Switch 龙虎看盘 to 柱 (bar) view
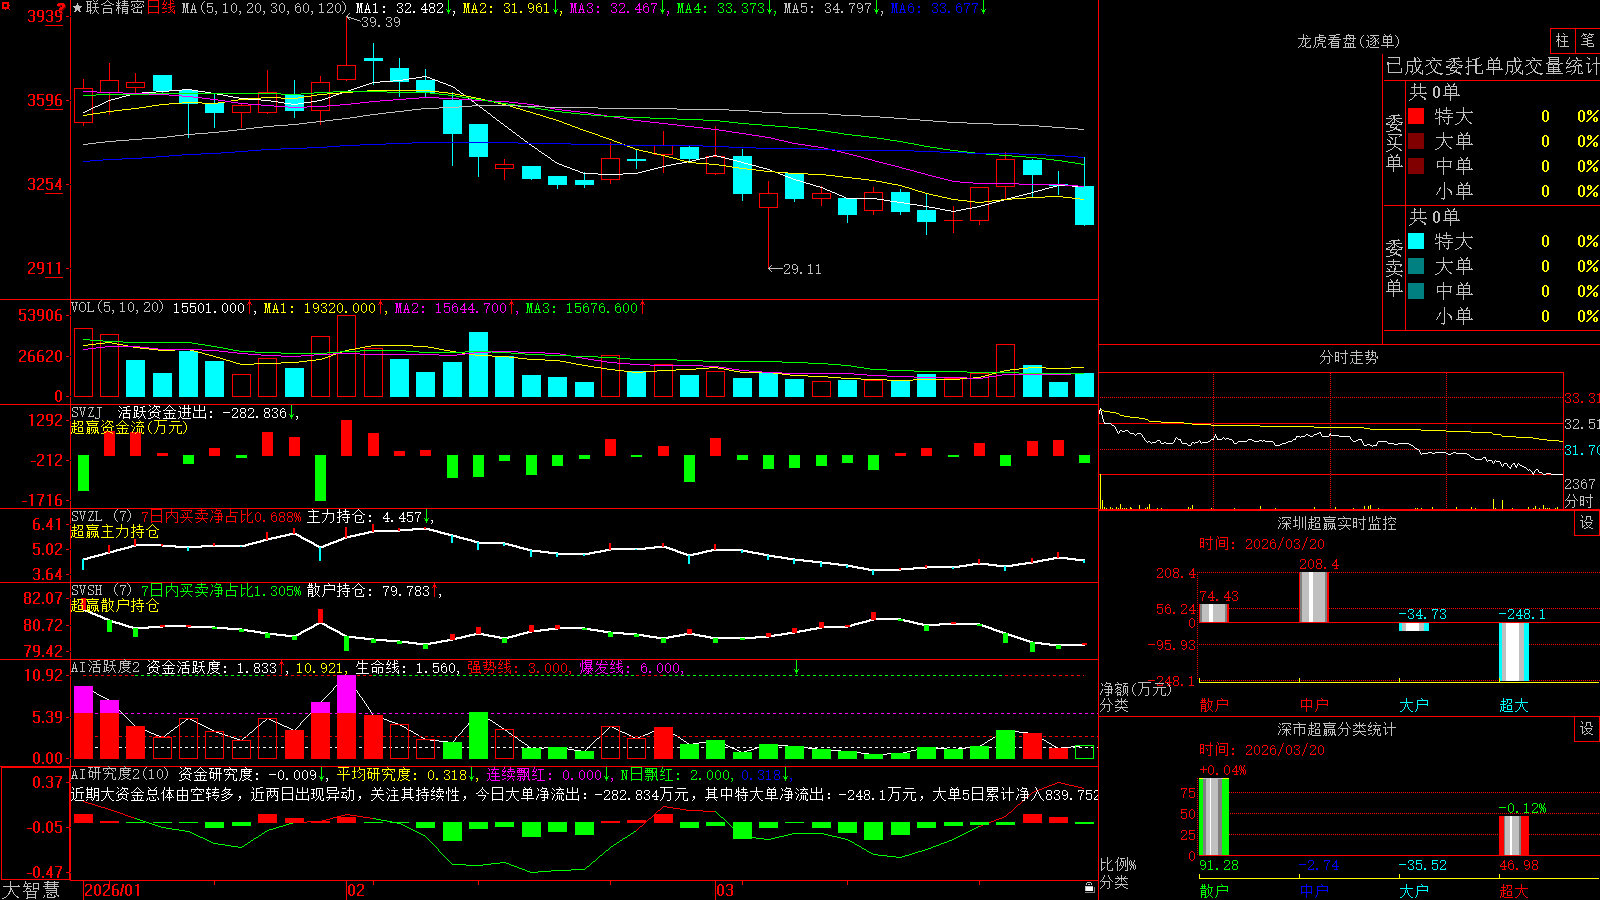This screenshot has width=1600, height=900. click(1561, 40)
